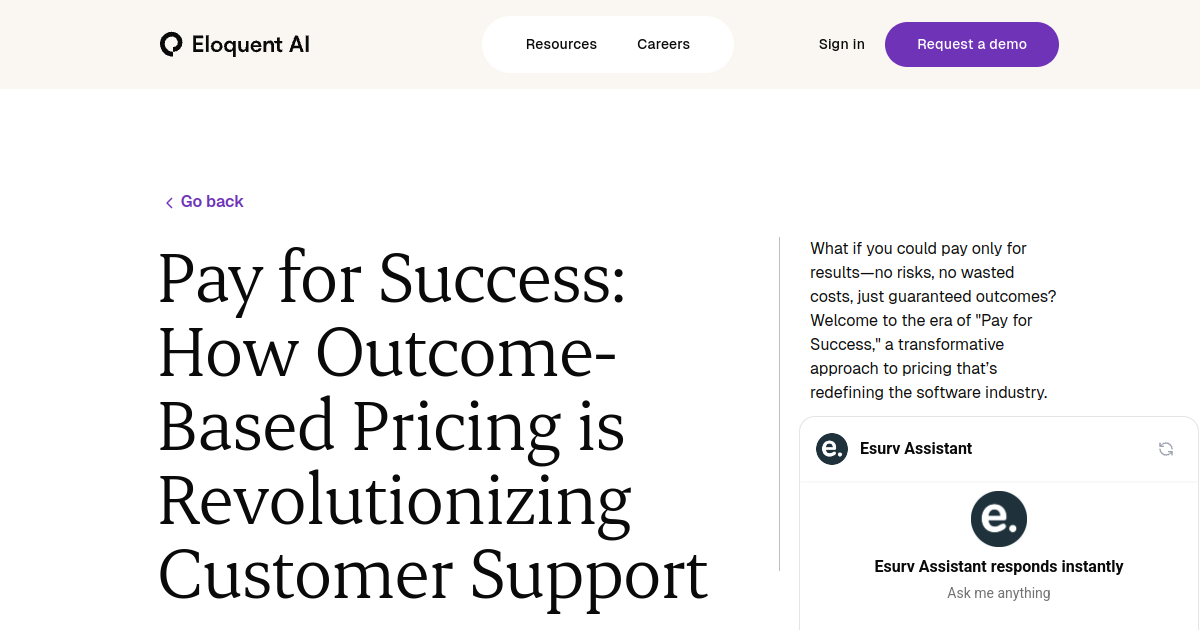Image resolution: width=1200 pixels, height=630 pixels.
Task: Click 'Esurv Assistant responds instantly' text
Action: [x=999, y=567]
